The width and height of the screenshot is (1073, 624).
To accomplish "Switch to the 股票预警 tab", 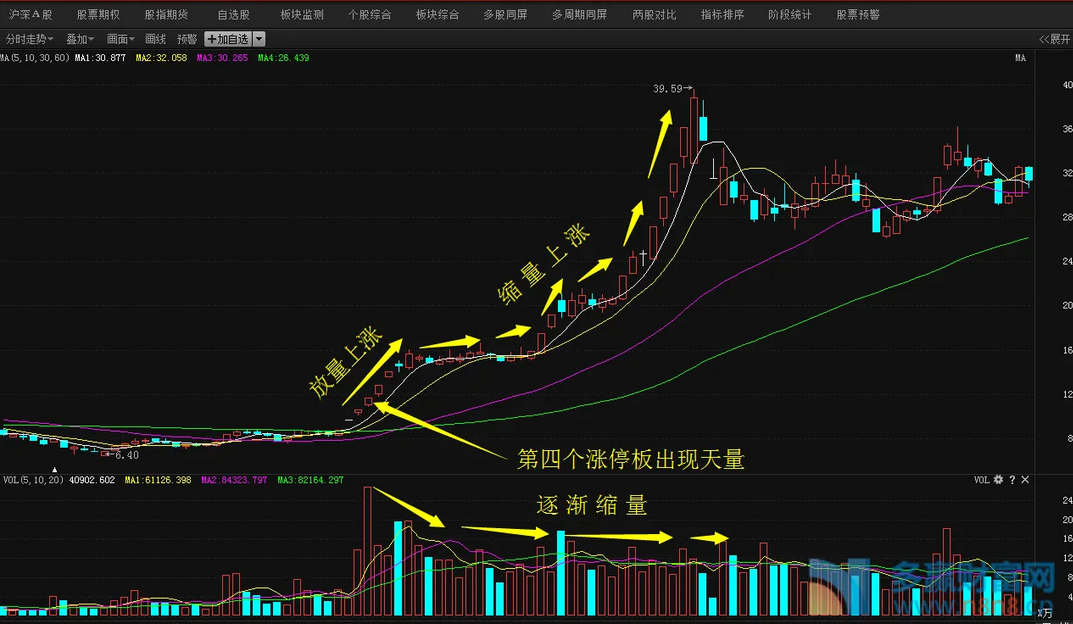I will point(857,14).
